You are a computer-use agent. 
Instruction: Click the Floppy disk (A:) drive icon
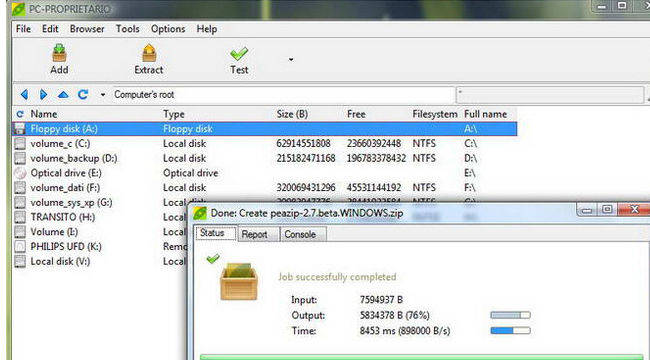coord(20,129)
